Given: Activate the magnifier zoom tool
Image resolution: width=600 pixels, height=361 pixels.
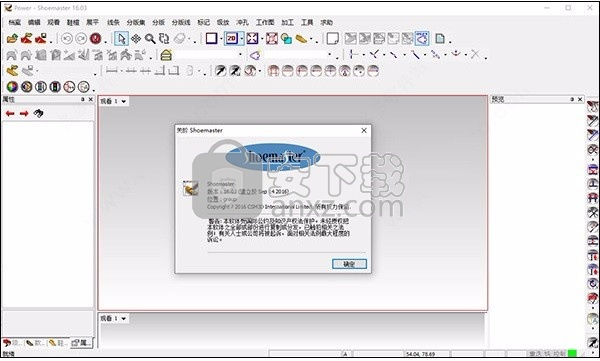Looking at the screenshot, I should [x=150, y=39].
